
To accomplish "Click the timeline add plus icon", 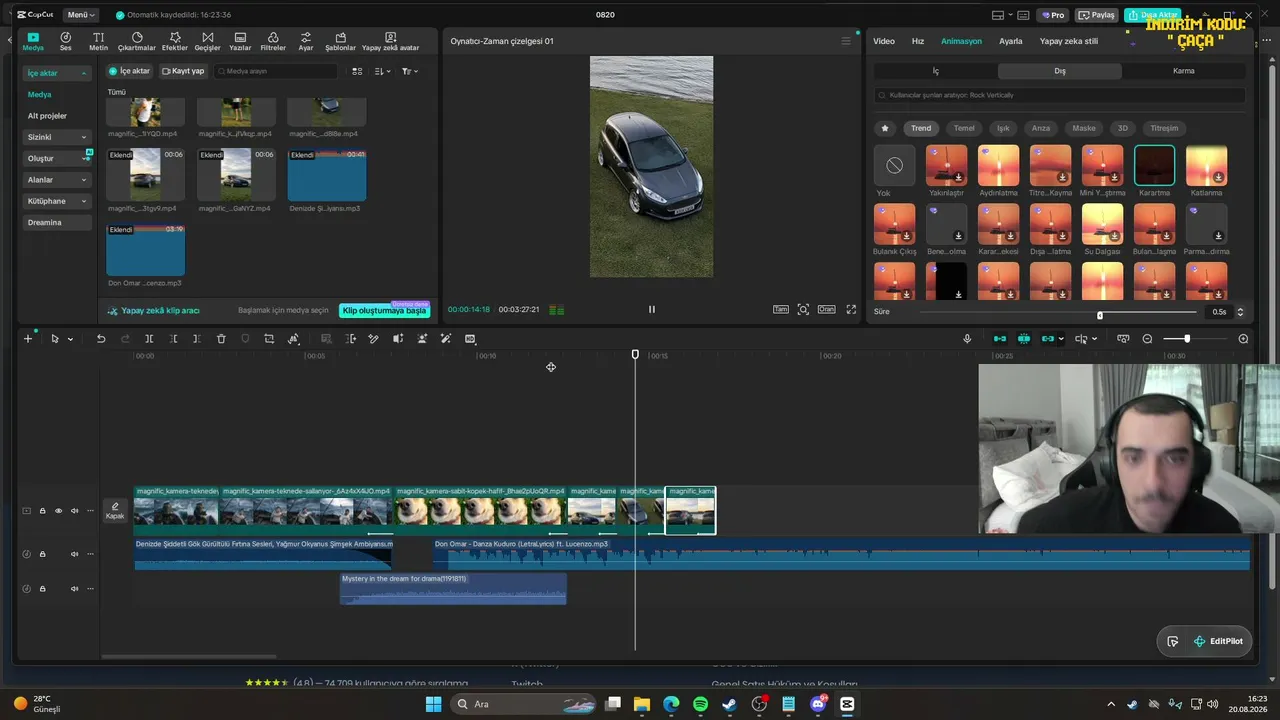I will [x=28, y=339].
